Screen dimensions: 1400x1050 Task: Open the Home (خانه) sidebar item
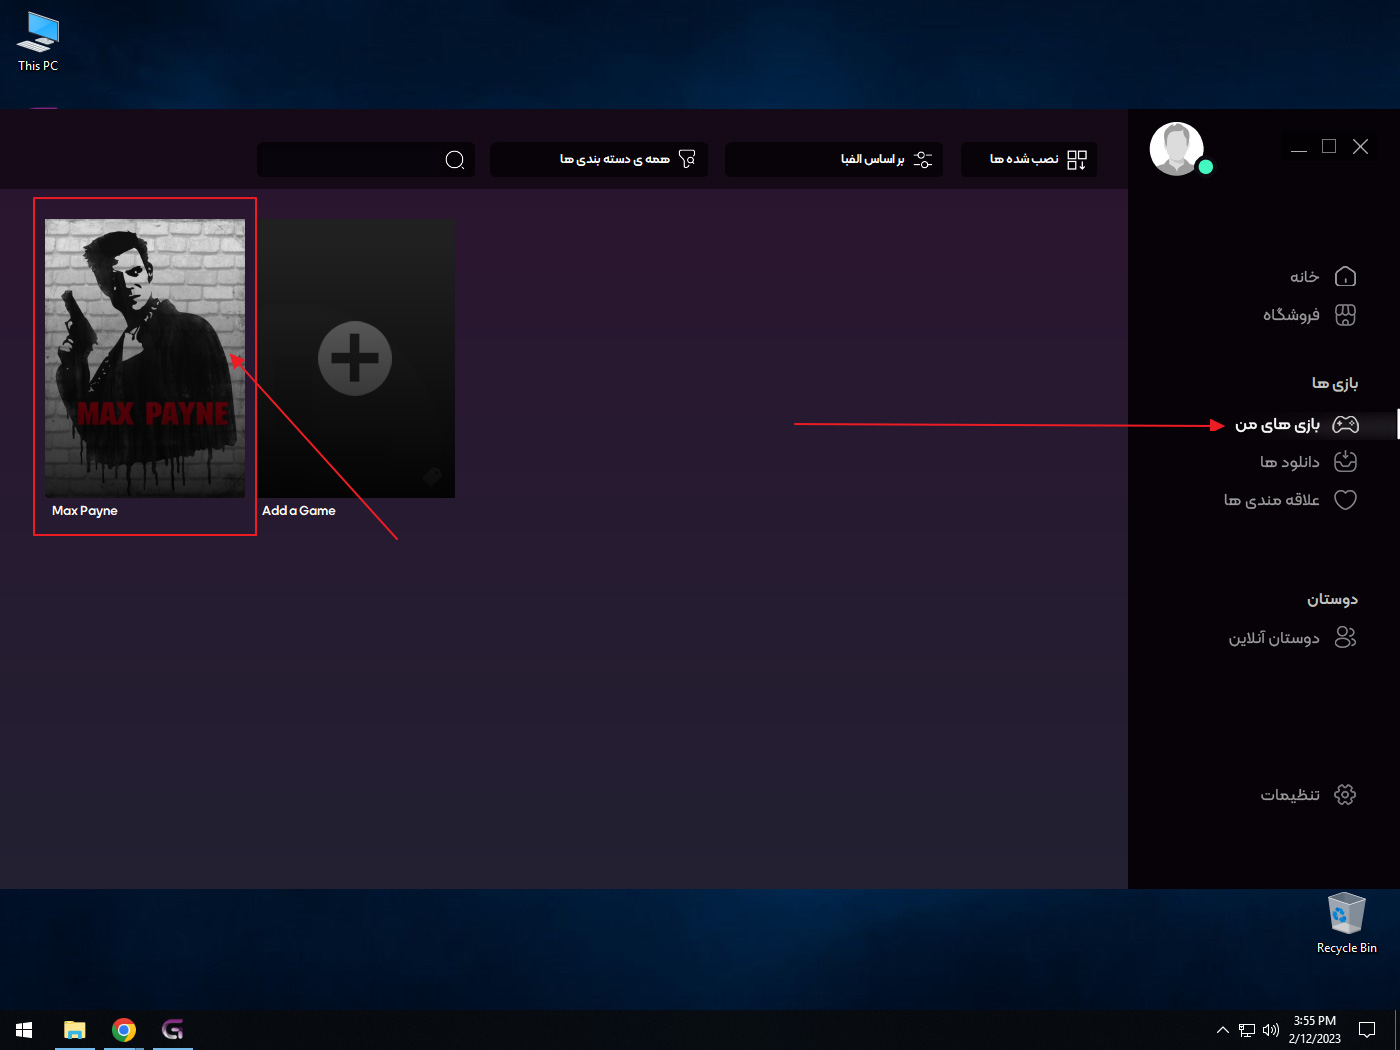1321,277
